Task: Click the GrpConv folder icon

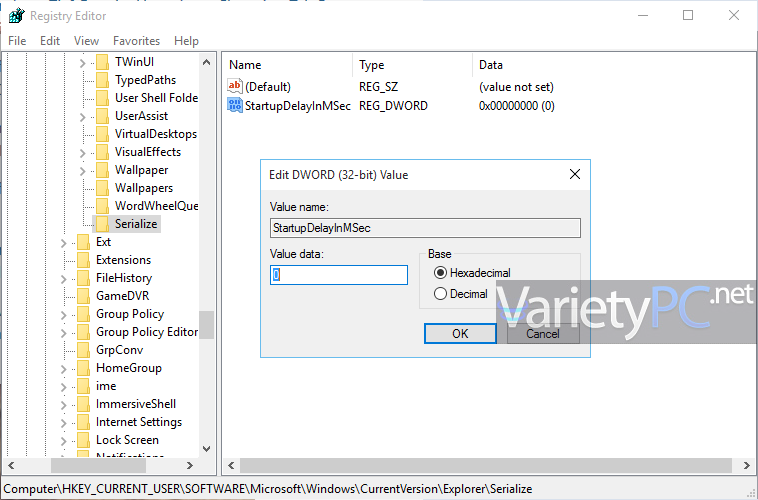Action: point(84,350)
